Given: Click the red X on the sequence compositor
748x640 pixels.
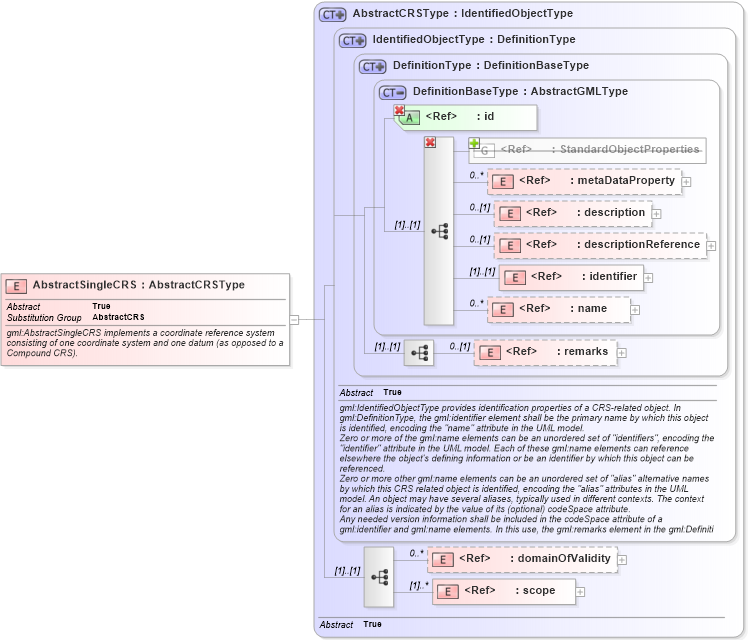Looking at the screenshot, I should 430,142.
